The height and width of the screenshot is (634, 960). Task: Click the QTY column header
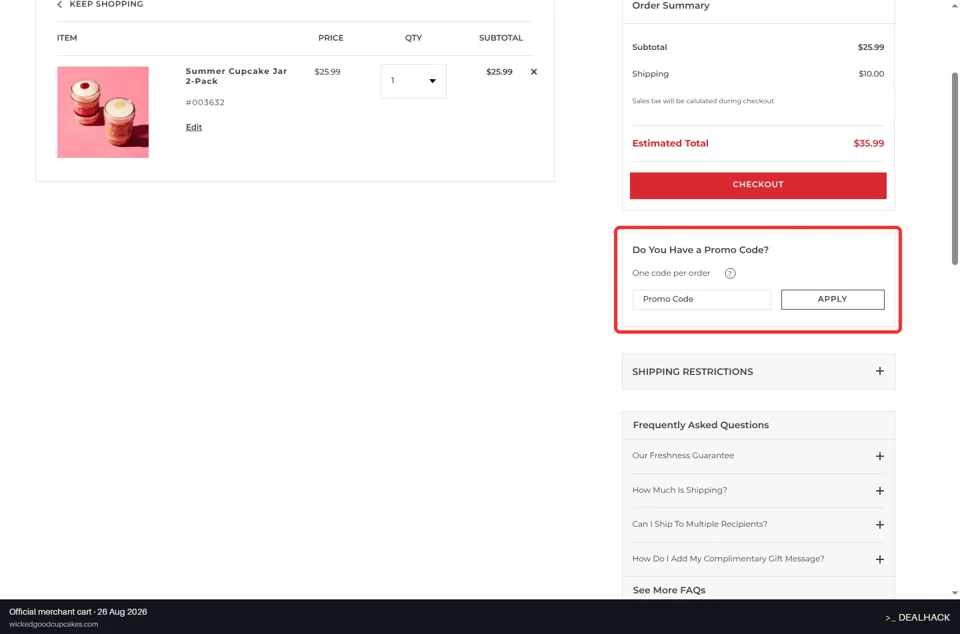coord(413,38)
